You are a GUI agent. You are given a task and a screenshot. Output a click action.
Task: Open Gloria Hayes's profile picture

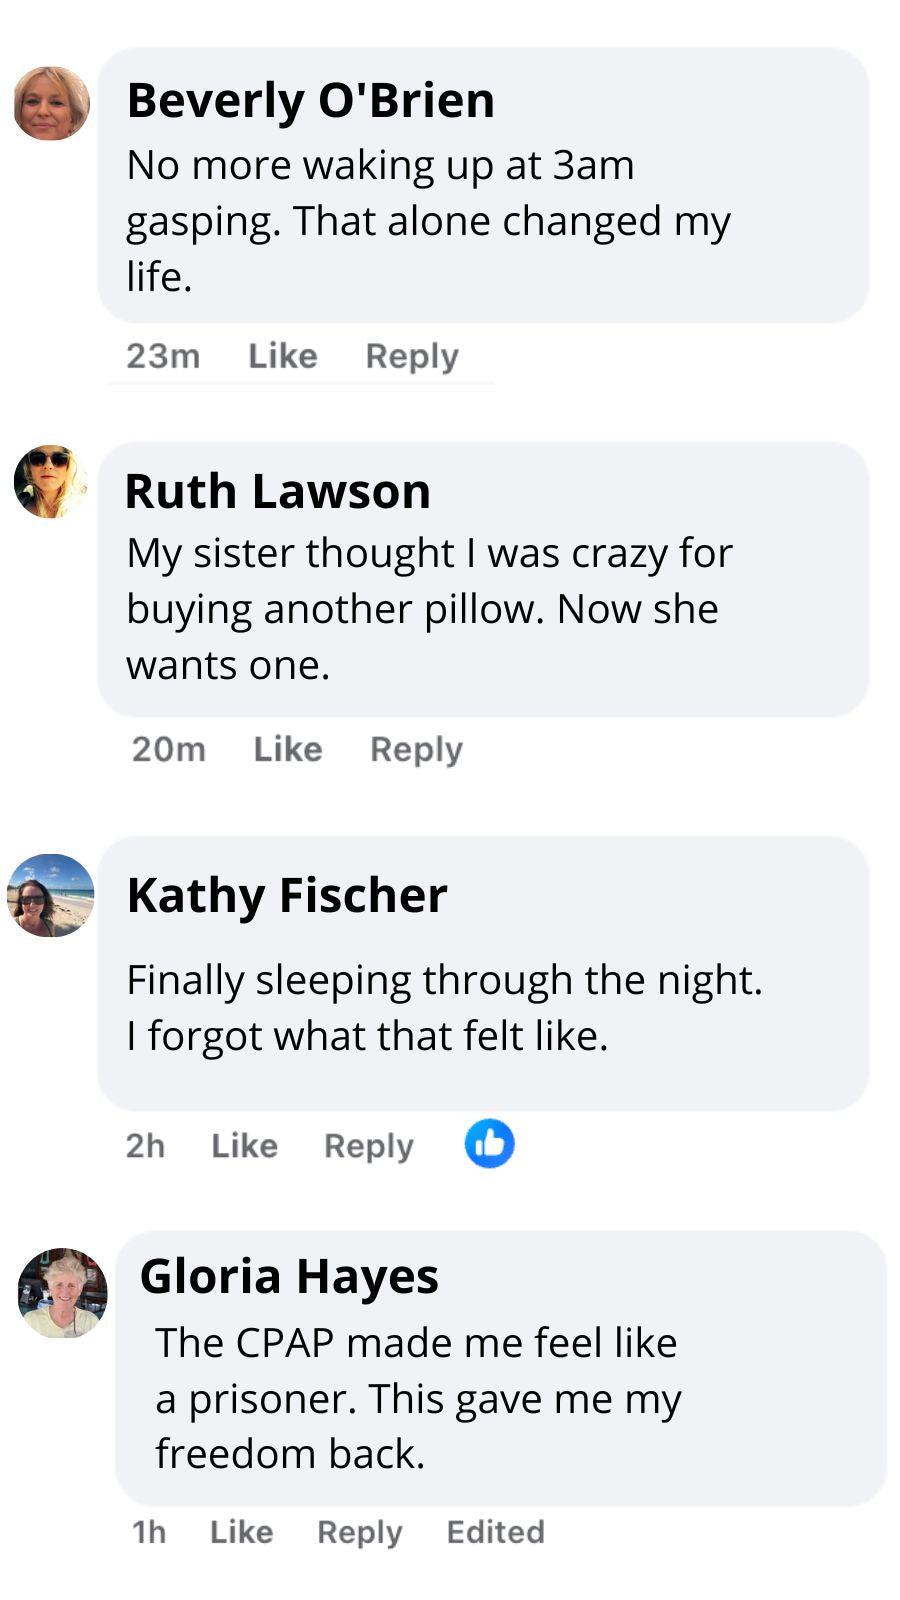tap(62, 1293)
